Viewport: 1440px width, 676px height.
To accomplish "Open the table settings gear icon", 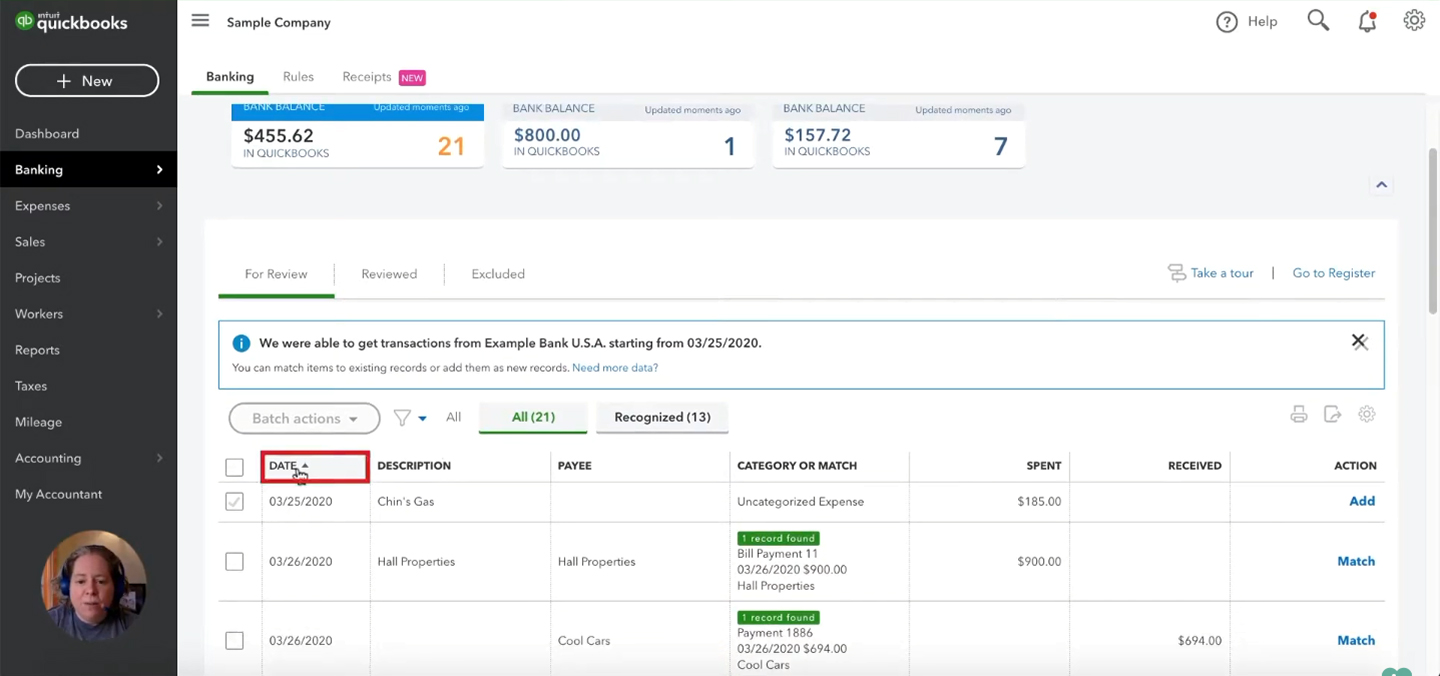I will (1367, 414).
